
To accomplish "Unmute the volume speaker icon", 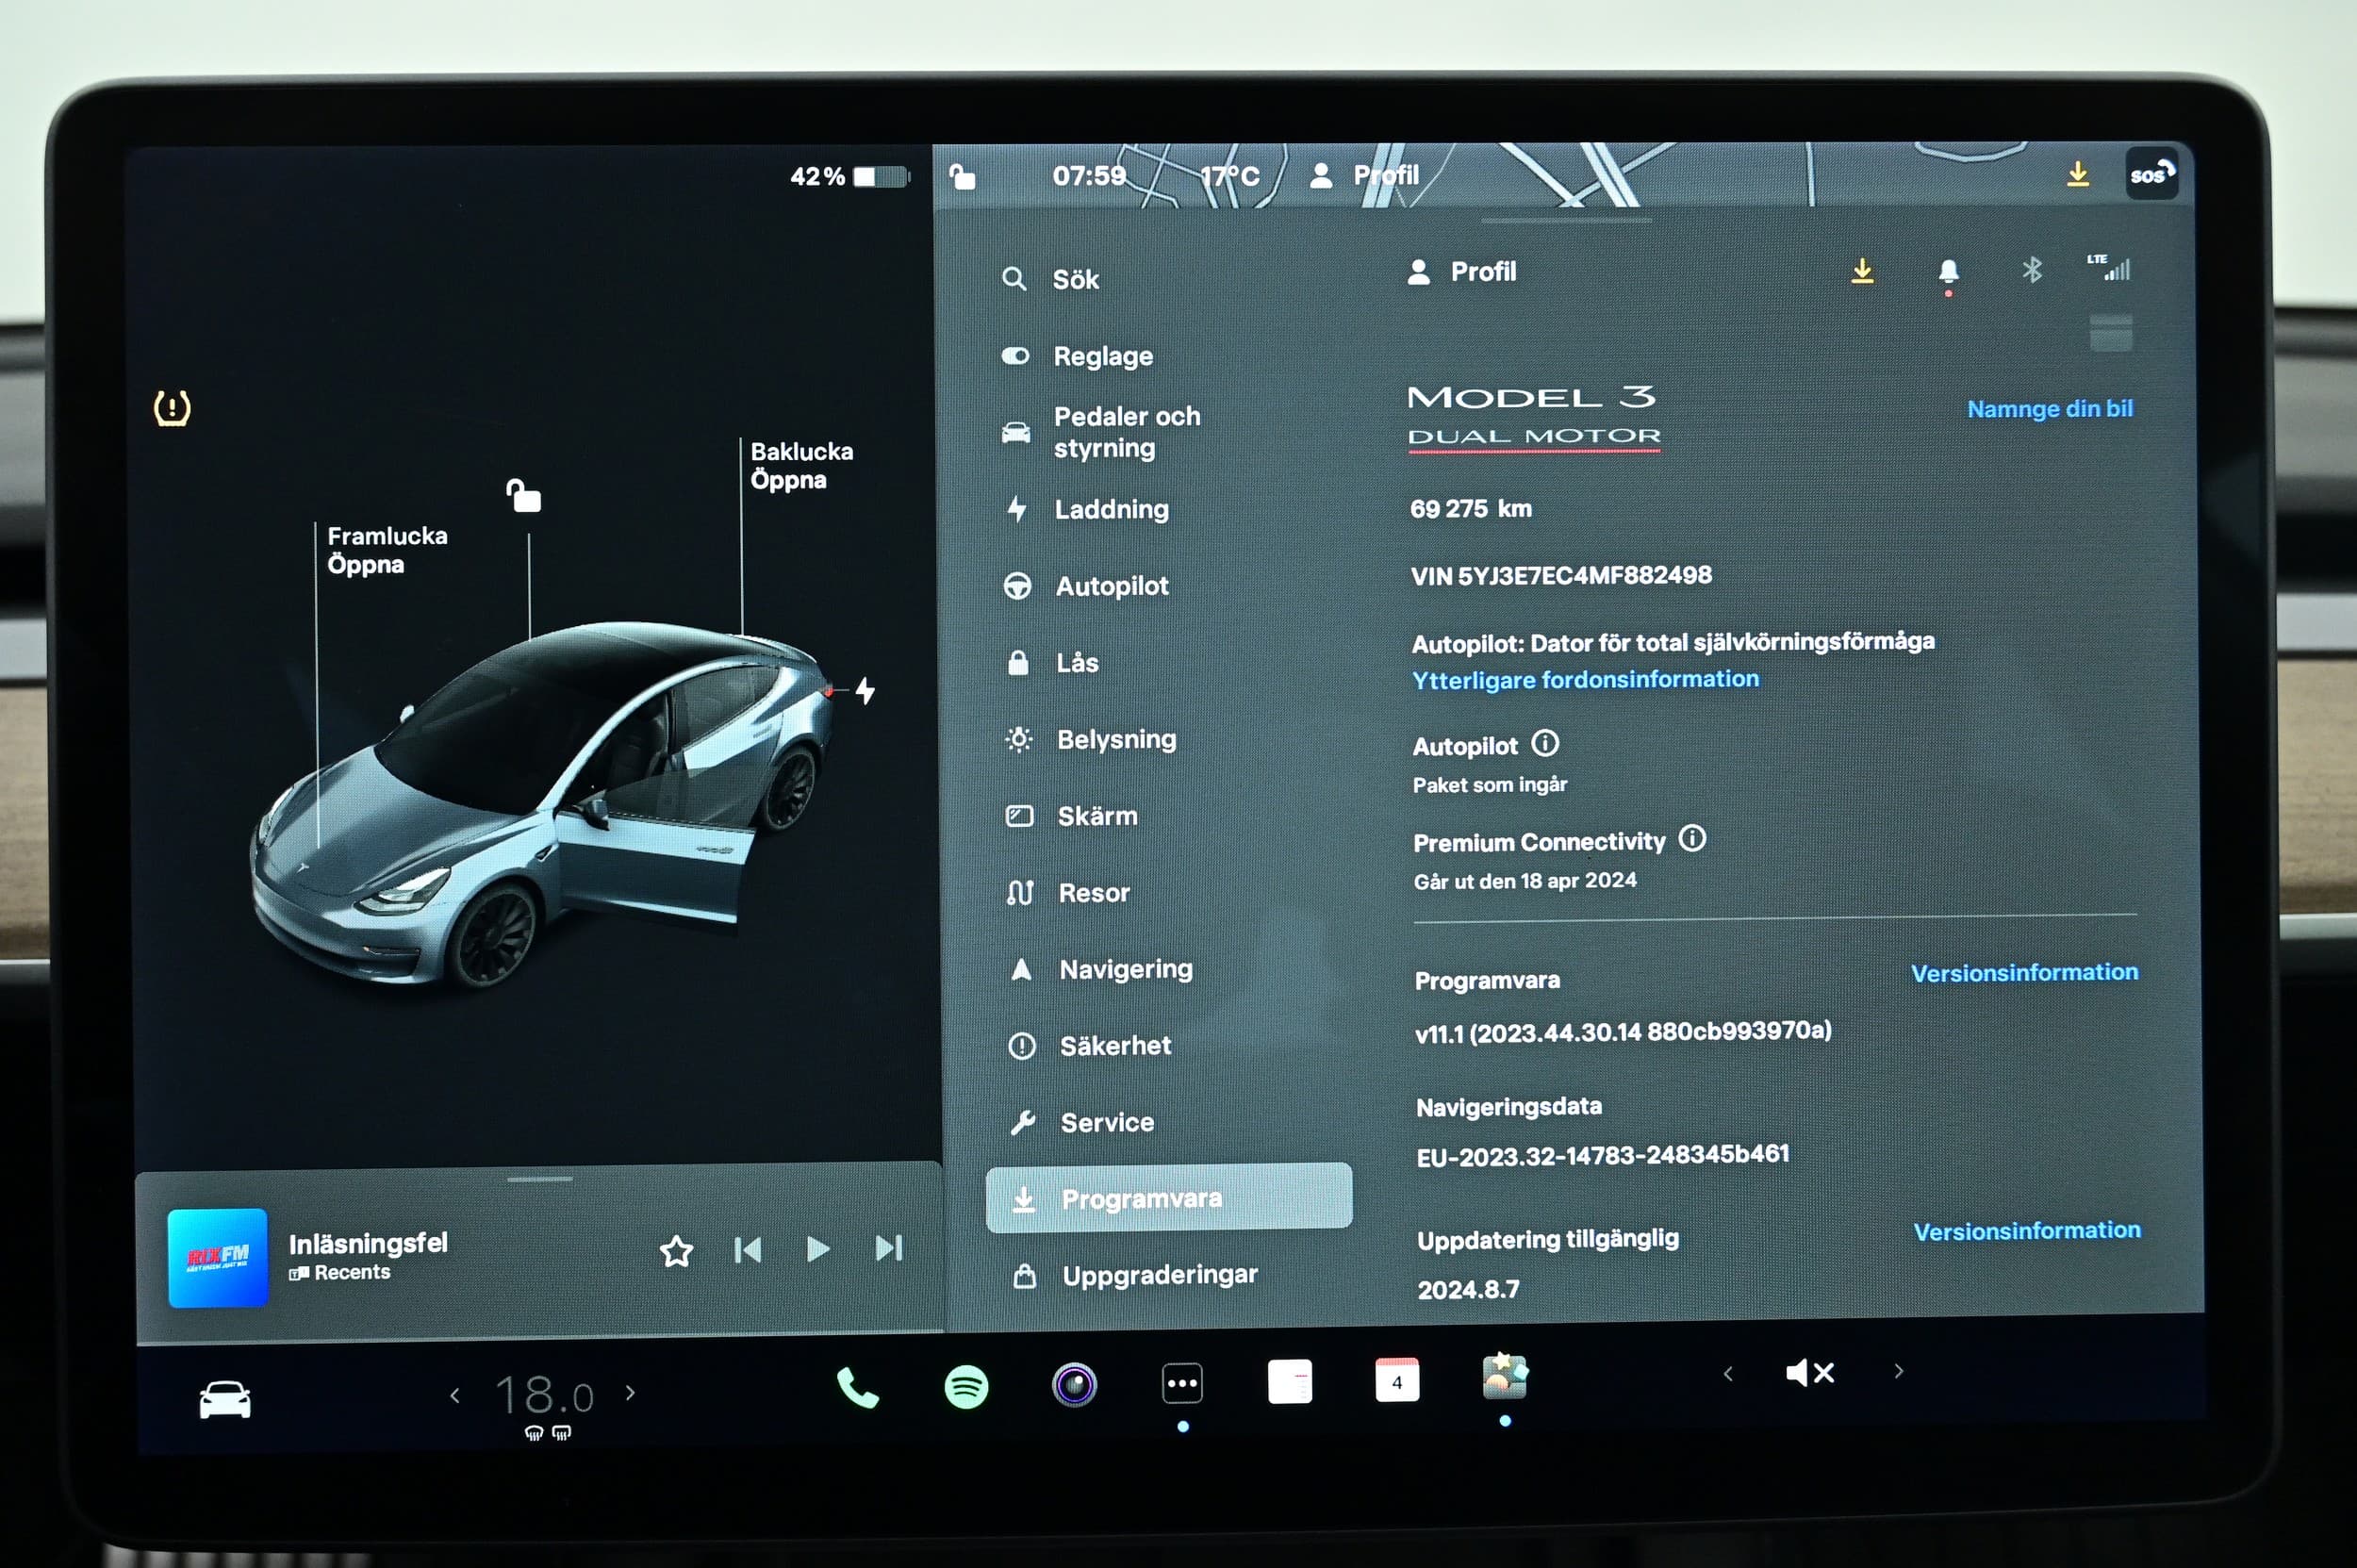I will point(1810,1373).
